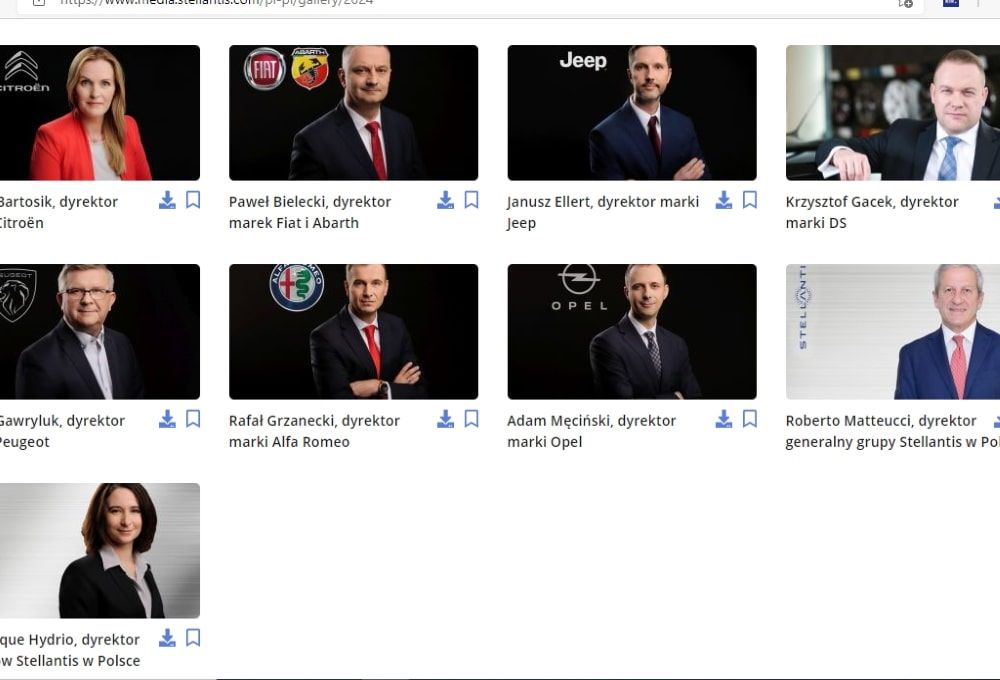Bookmark the Gawryluk Peugeot photo

click(x=193, y=420)
